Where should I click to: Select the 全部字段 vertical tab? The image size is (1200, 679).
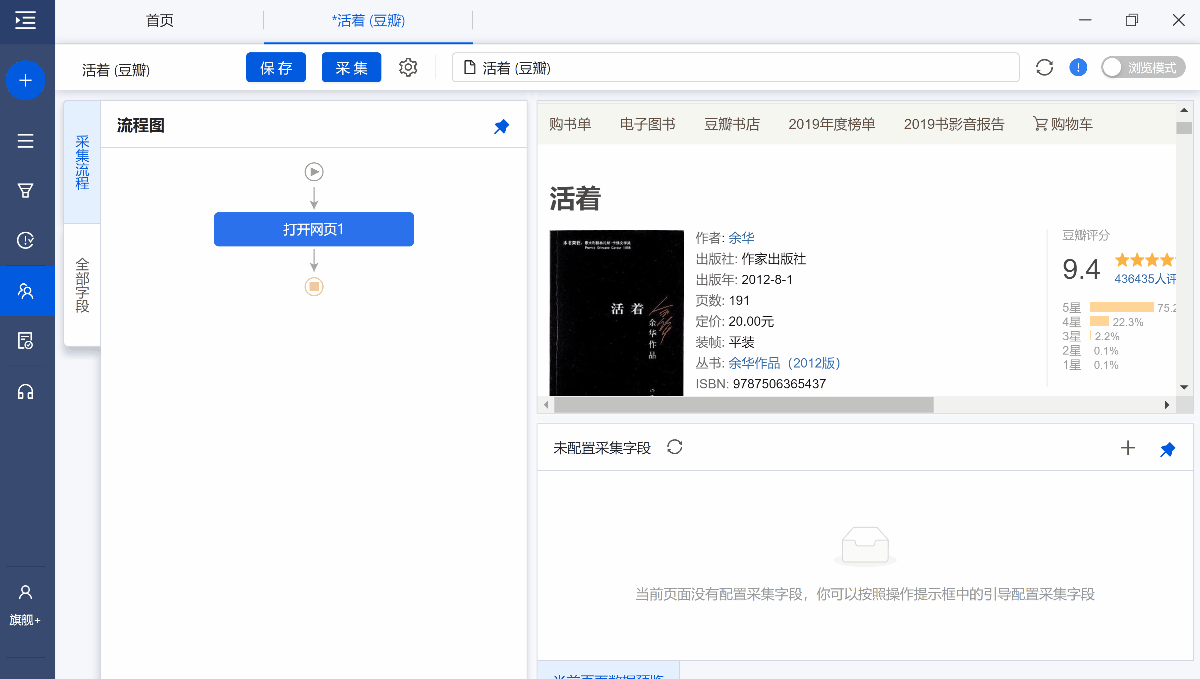click(82, 285)
